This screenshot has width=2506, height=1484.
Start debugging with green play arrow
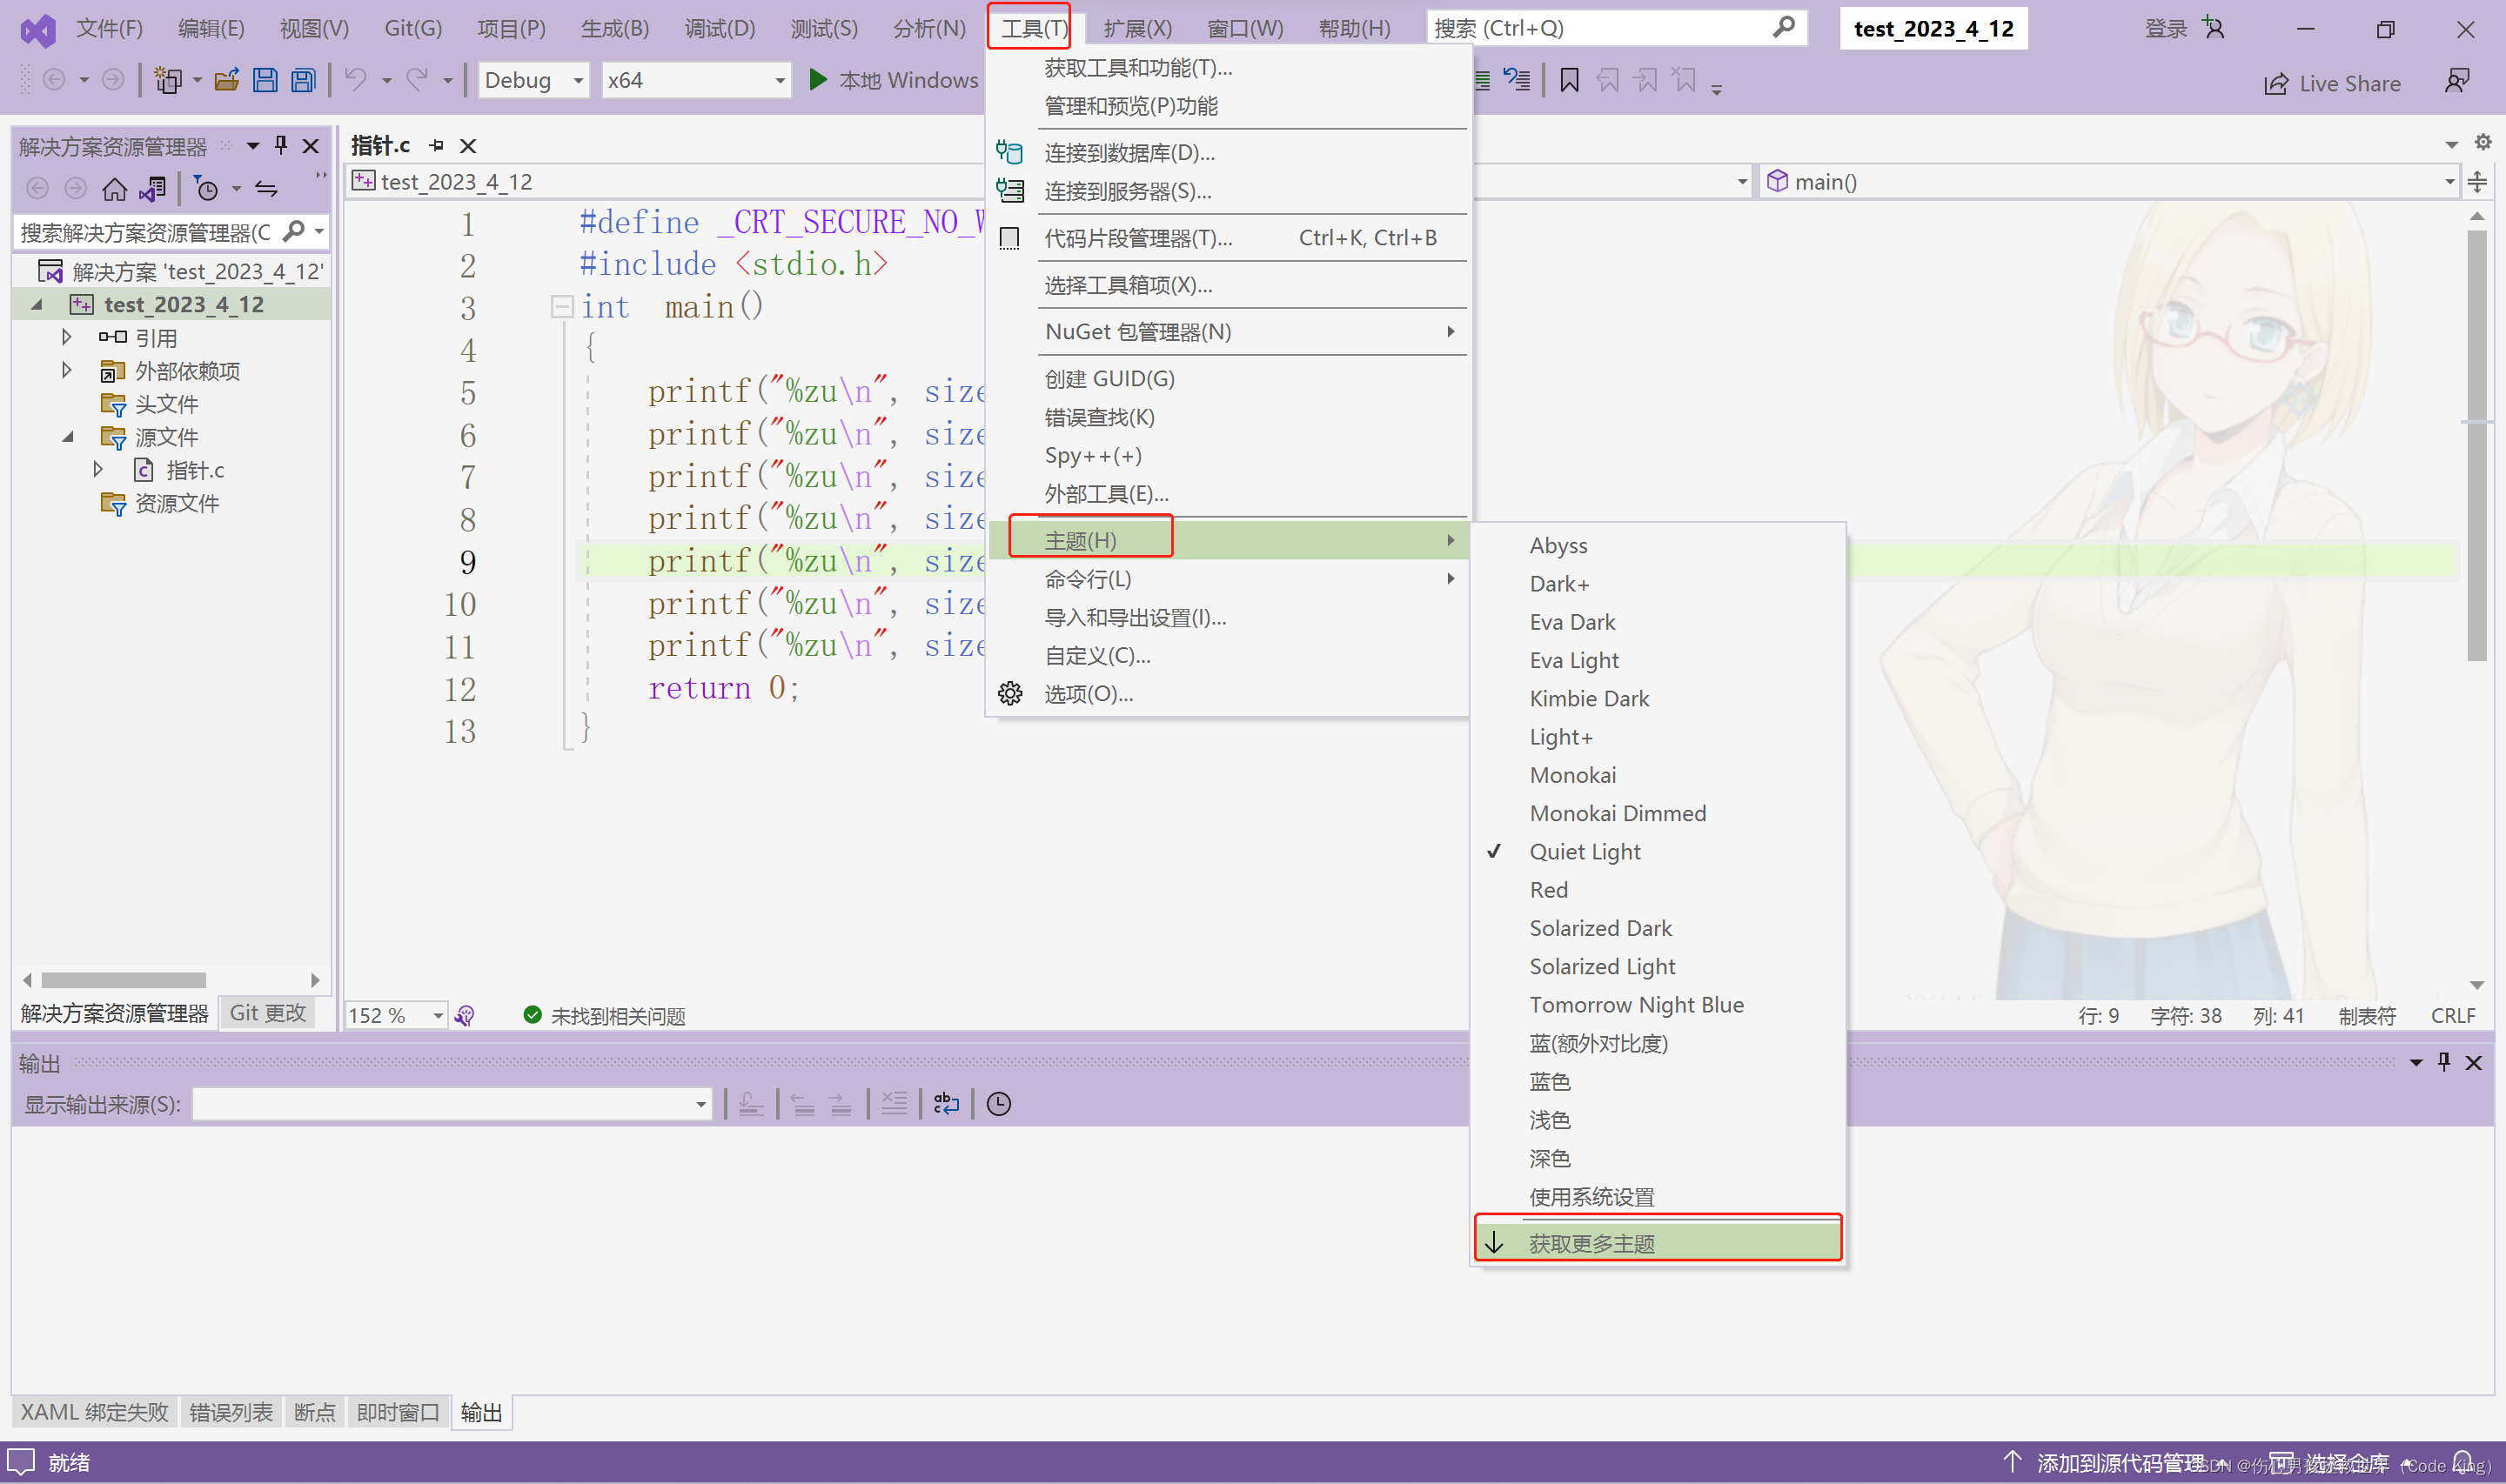coord(817,80)
